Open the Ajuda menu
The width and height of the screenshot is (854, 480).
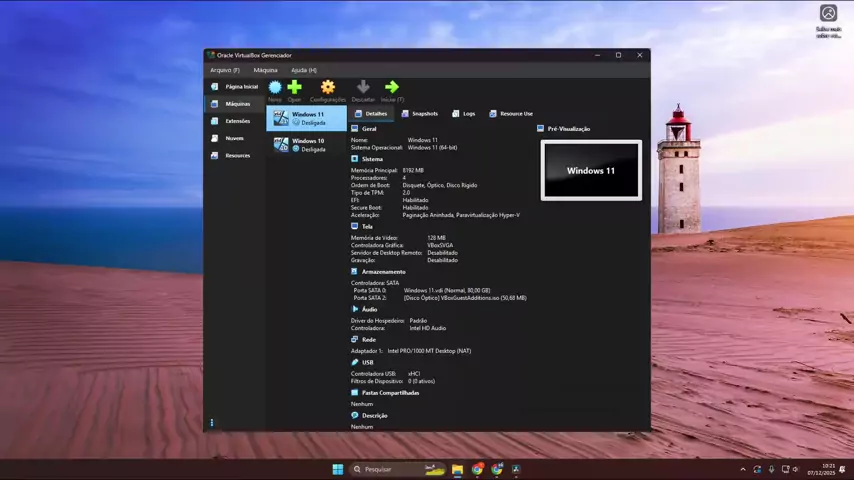coord(303,70)
